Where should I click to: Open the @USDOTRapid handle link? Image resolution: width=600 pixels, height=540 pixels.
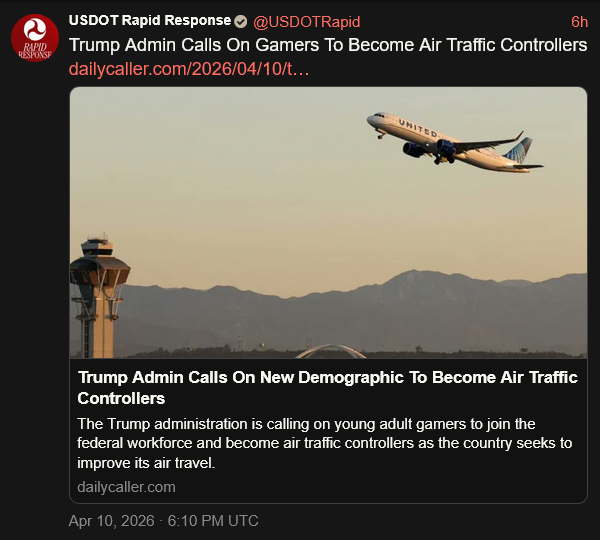click(x=307, y=22)
